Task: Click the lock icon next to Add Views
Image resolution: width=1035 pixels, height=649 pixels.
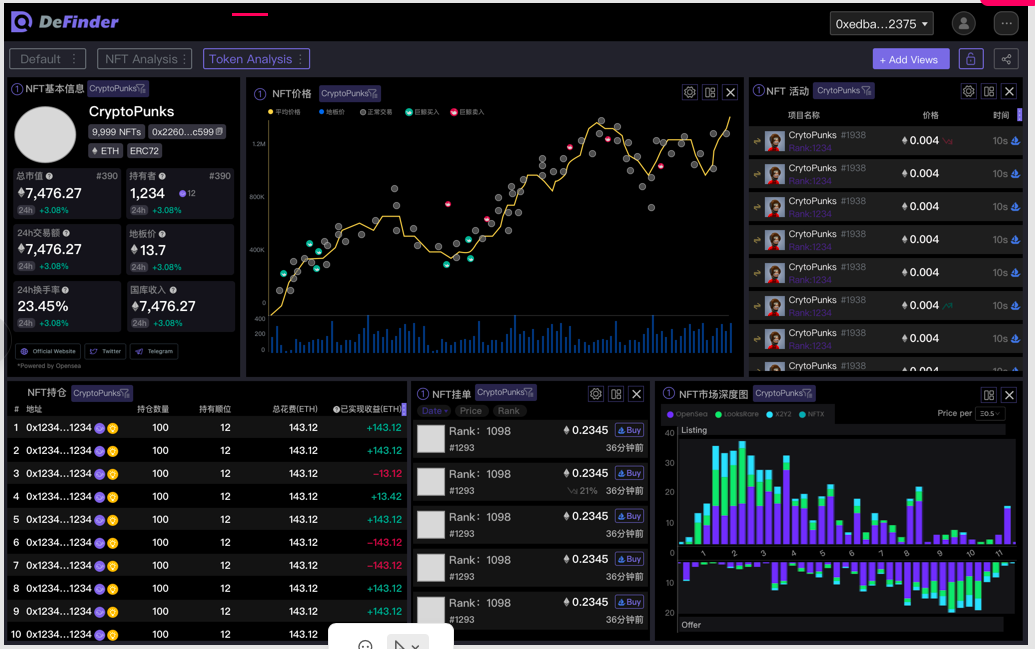Action: click(x=970, y=59)
